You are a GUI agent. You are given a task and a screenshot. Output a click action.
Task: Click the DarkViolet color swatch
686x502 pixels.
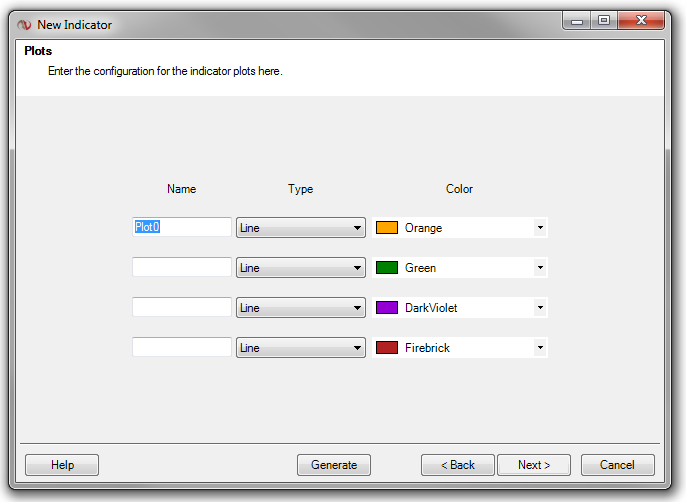coord(387,308)
